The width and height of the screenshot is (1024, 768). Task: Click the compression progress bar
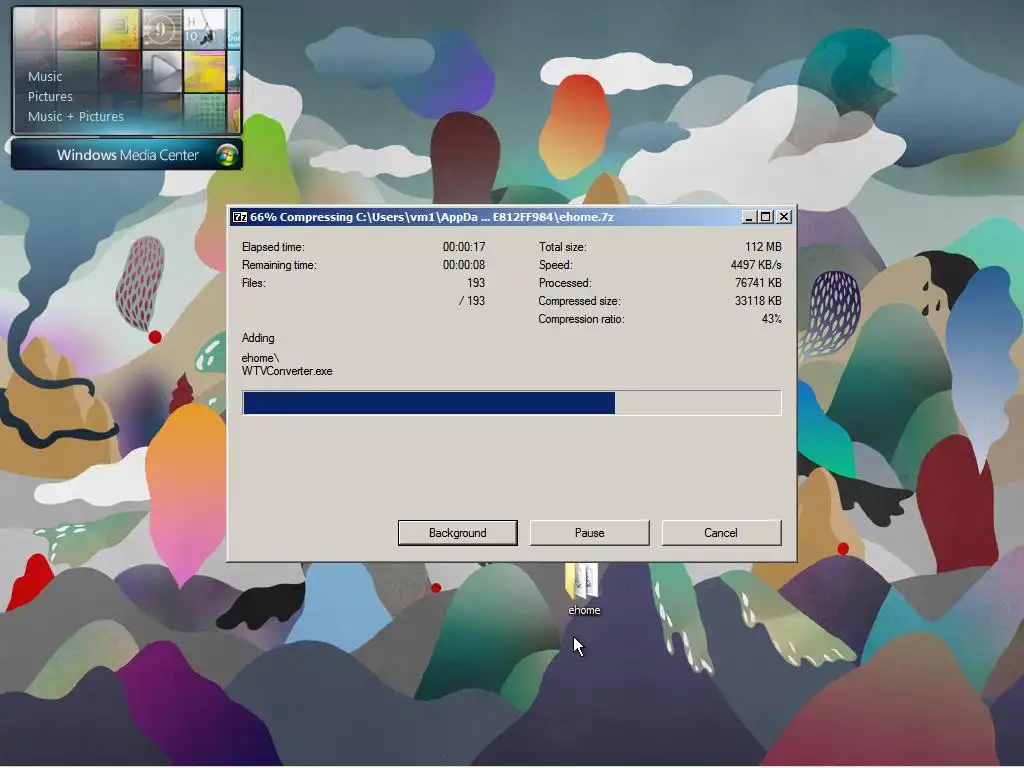tap(511, 403)
